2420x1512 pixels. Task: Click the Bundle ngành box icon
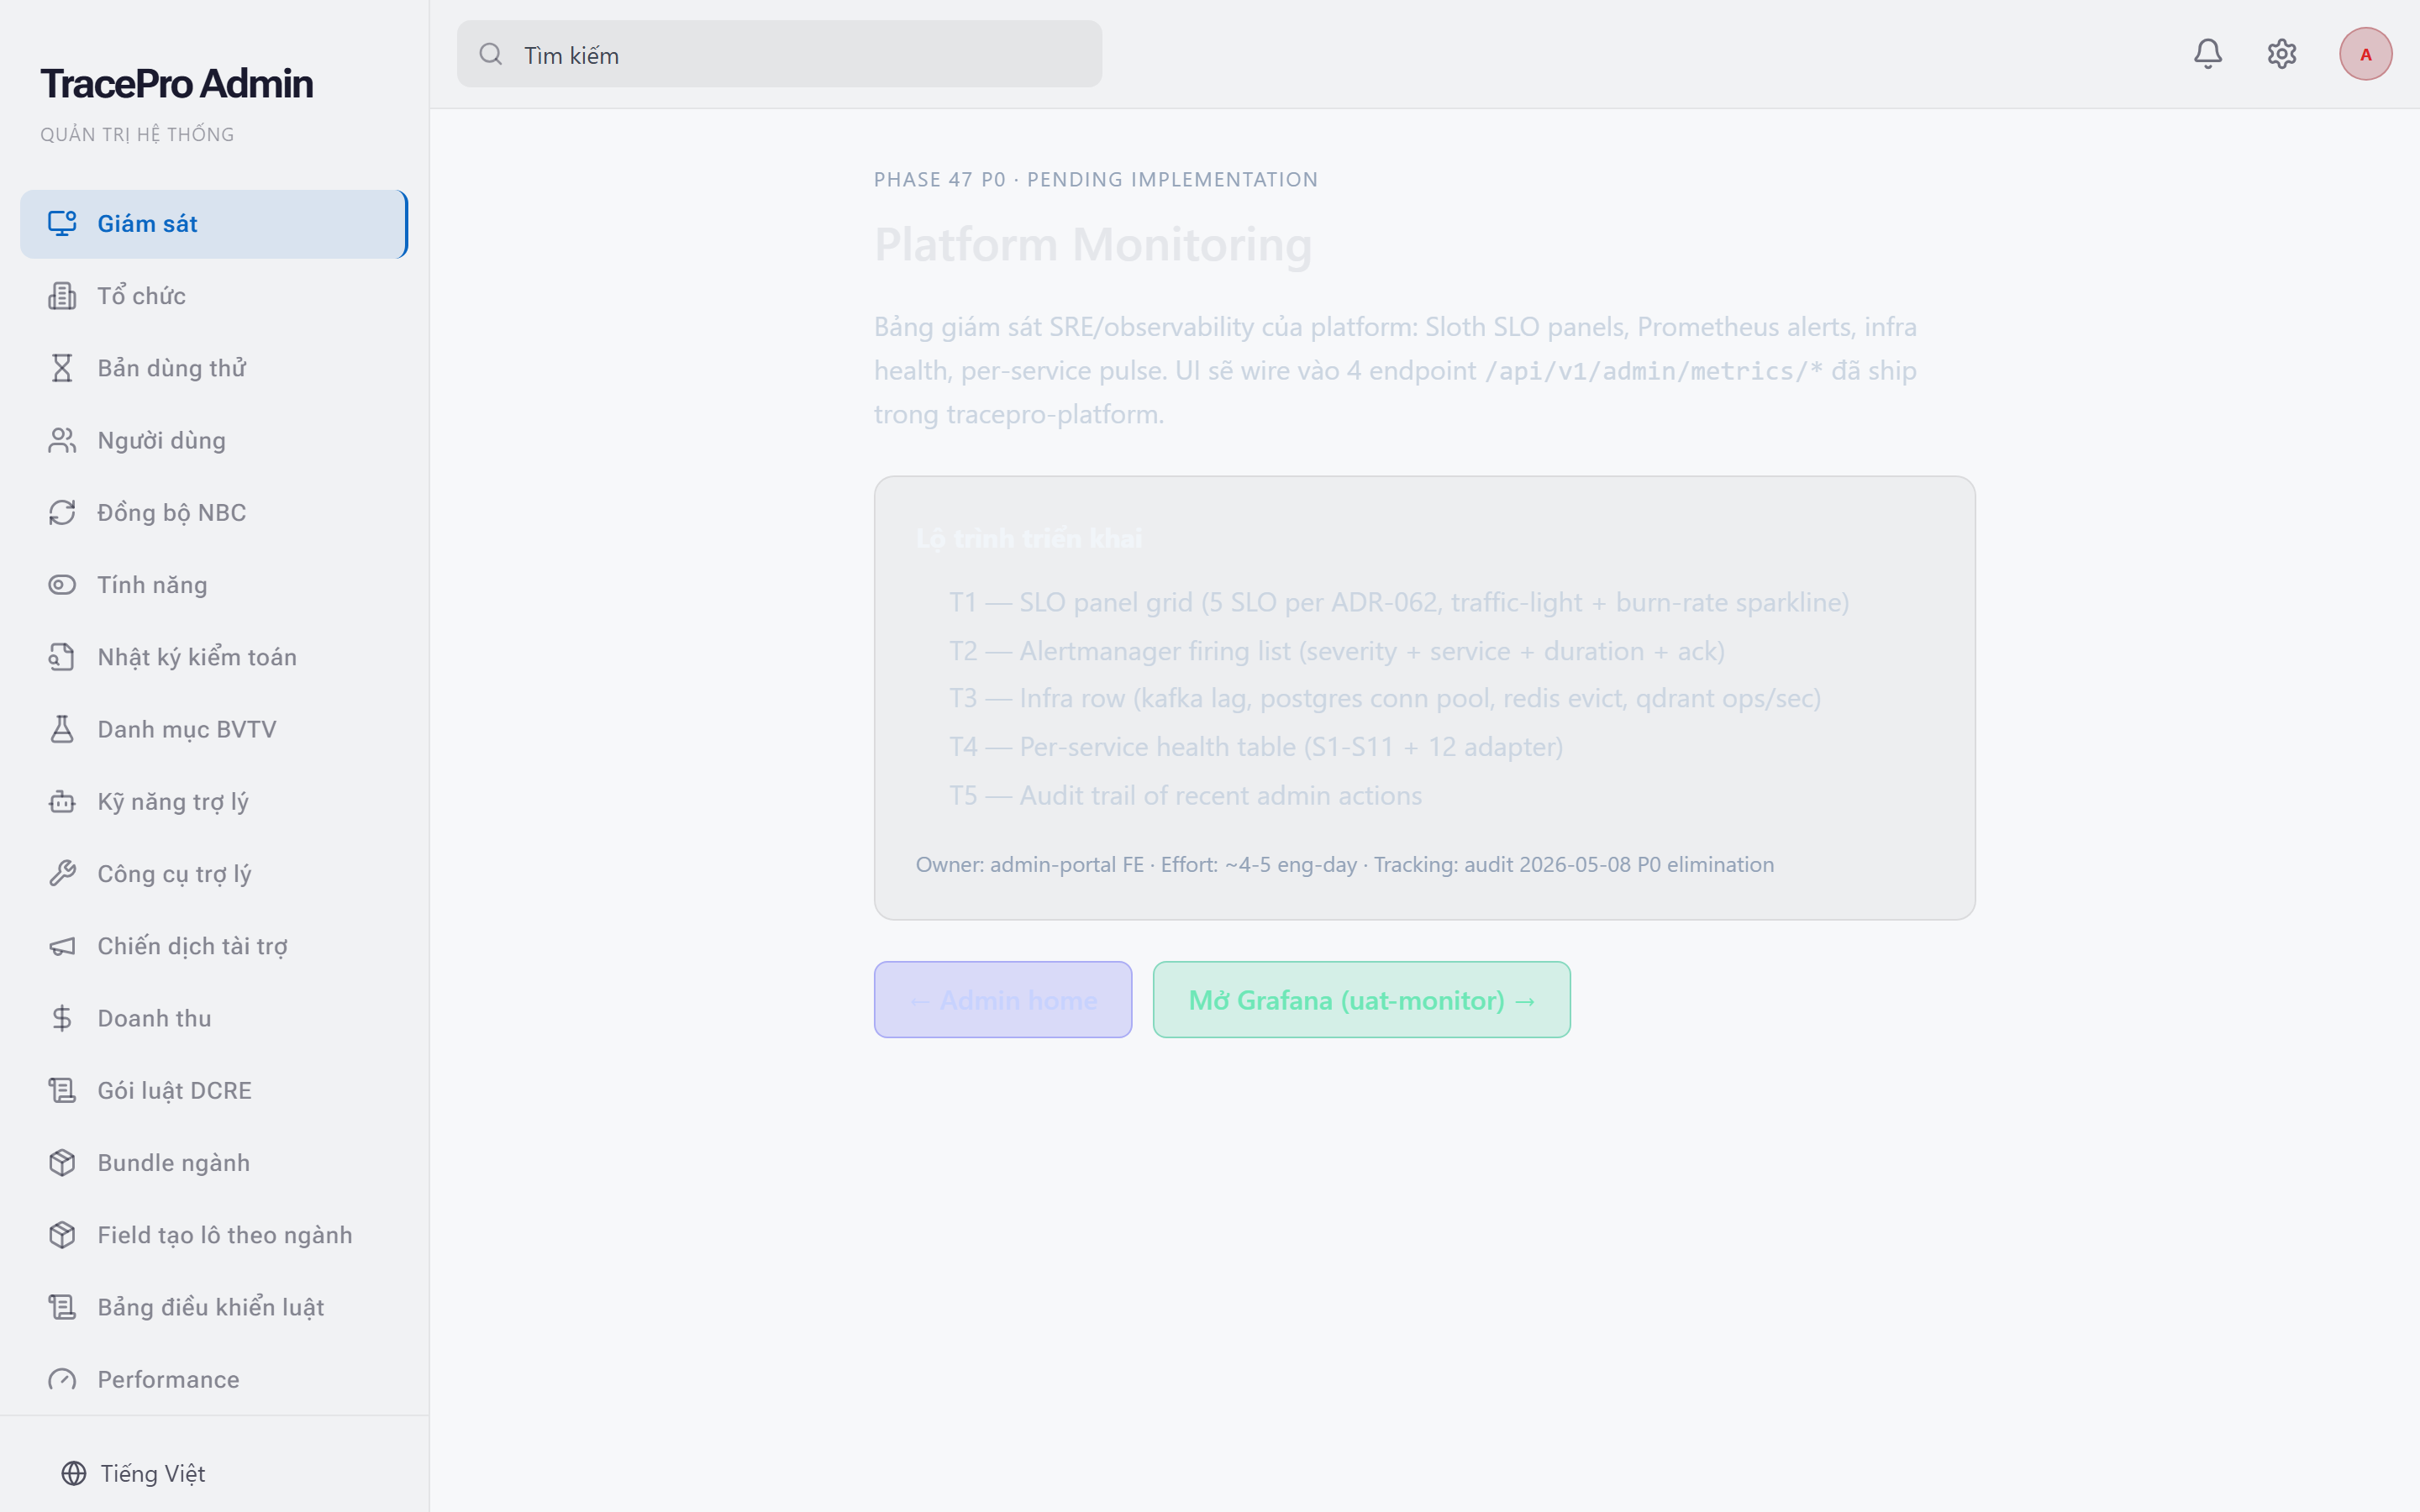[x=62, y=1163]
